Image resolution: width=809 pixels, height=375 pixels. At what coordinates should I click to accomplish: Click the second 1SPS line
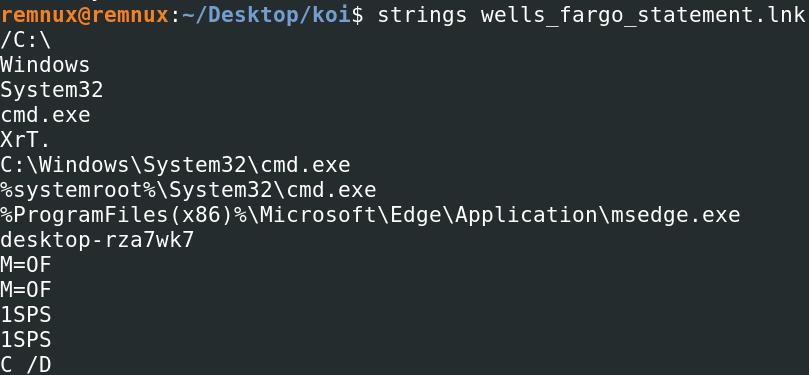[x=26, y=339]
